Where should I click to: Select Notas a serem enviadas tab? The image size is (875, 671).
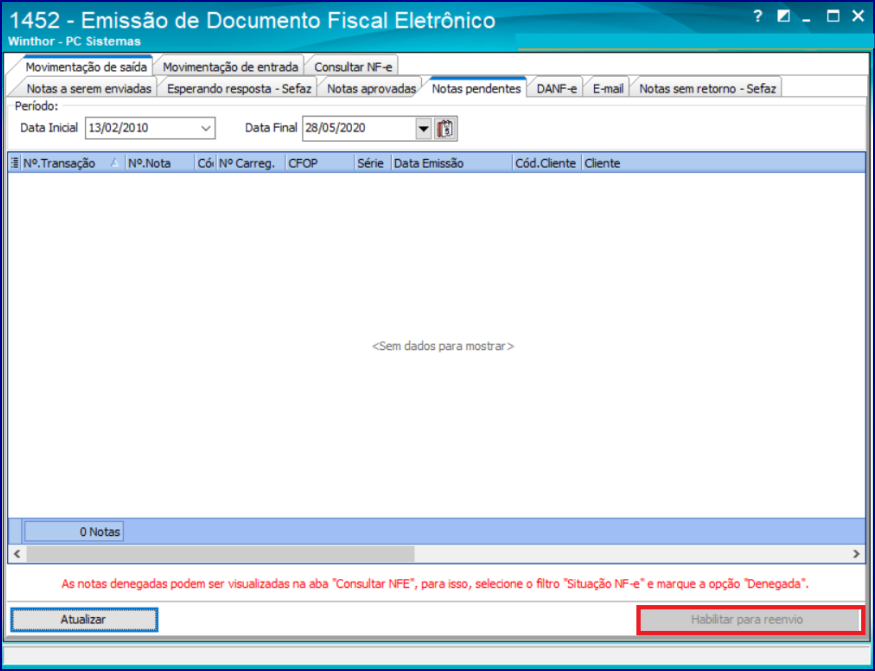click(x=89, y=88)
